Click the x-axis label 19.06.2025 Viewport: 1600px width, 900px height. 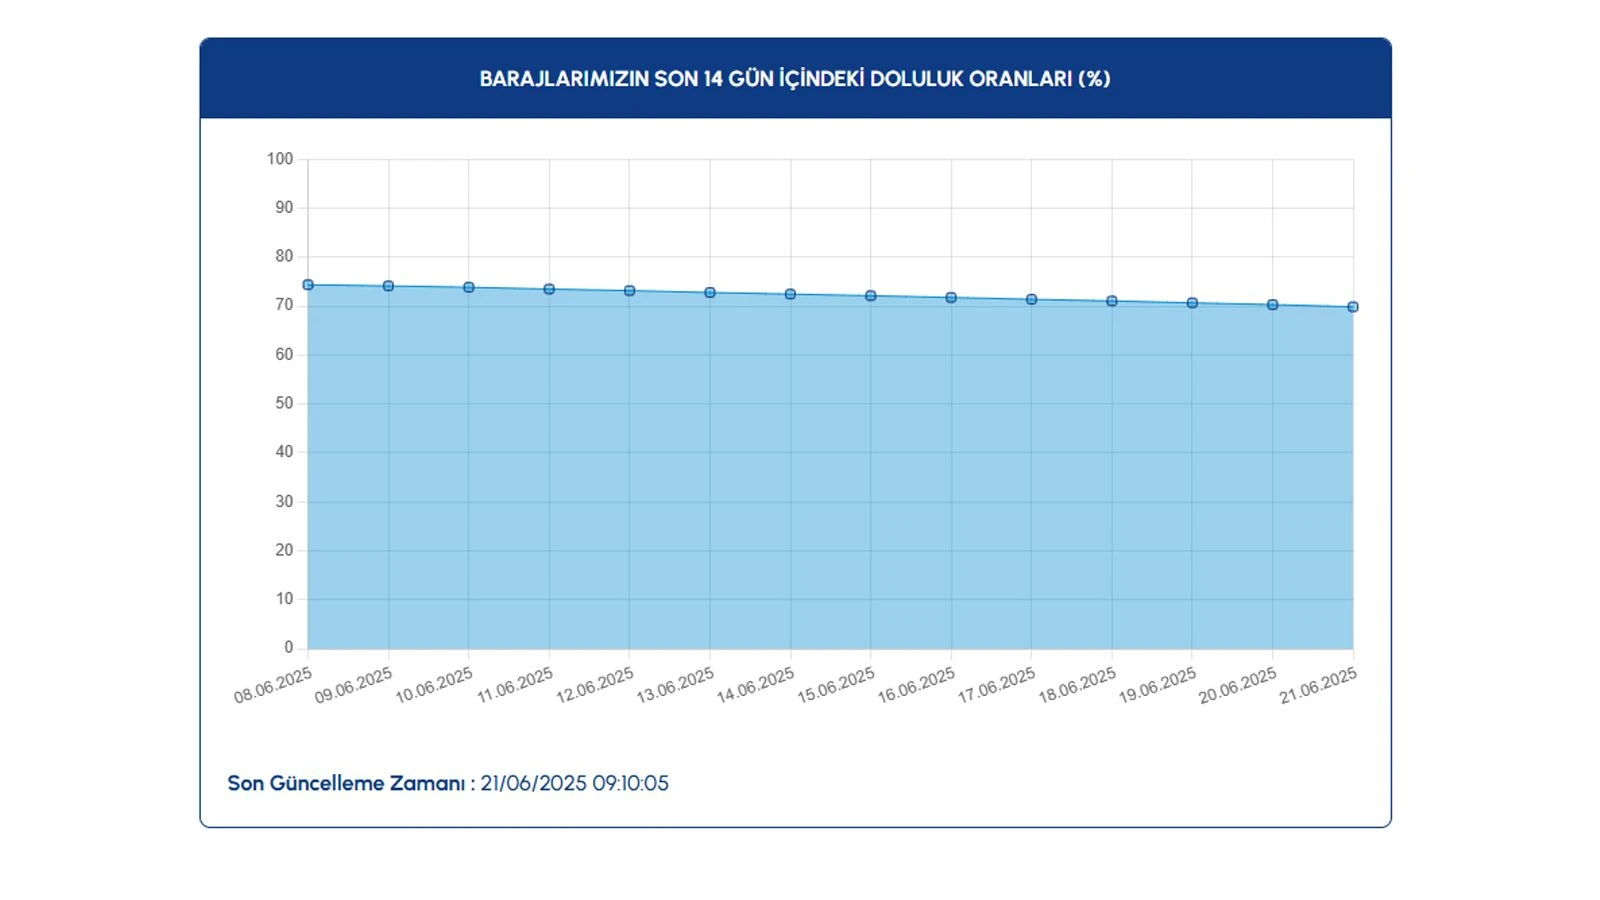pyautogui.click(x=1157, y=686)
